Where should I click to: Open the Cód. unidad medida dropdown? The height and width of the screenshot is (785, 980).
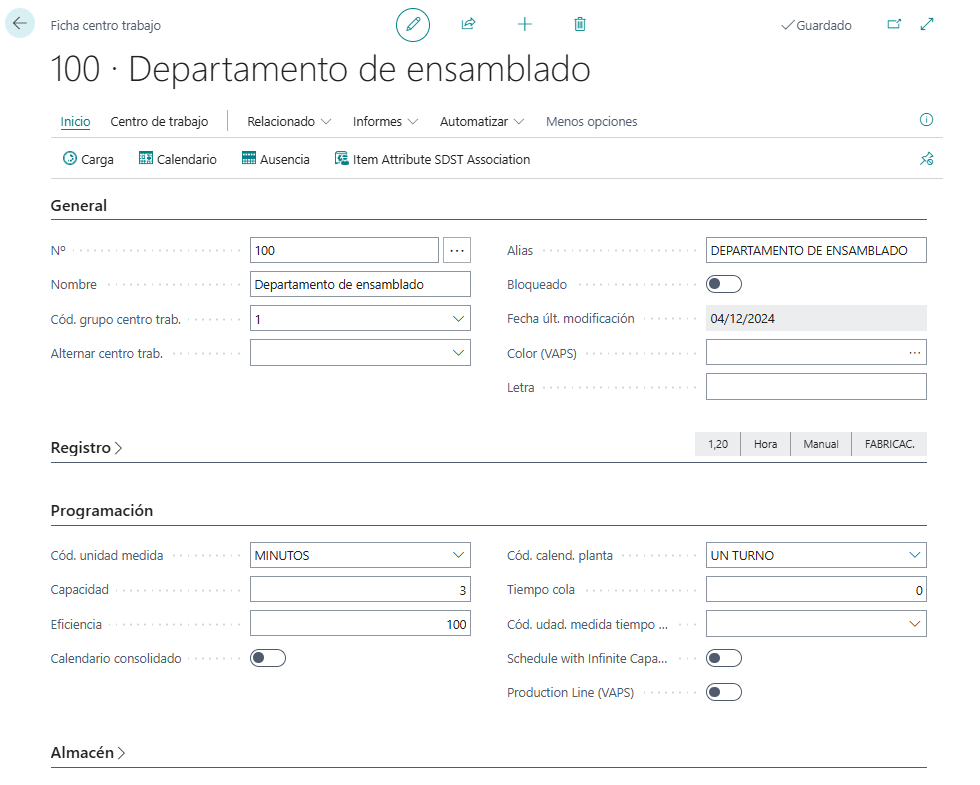click(461, 555)
